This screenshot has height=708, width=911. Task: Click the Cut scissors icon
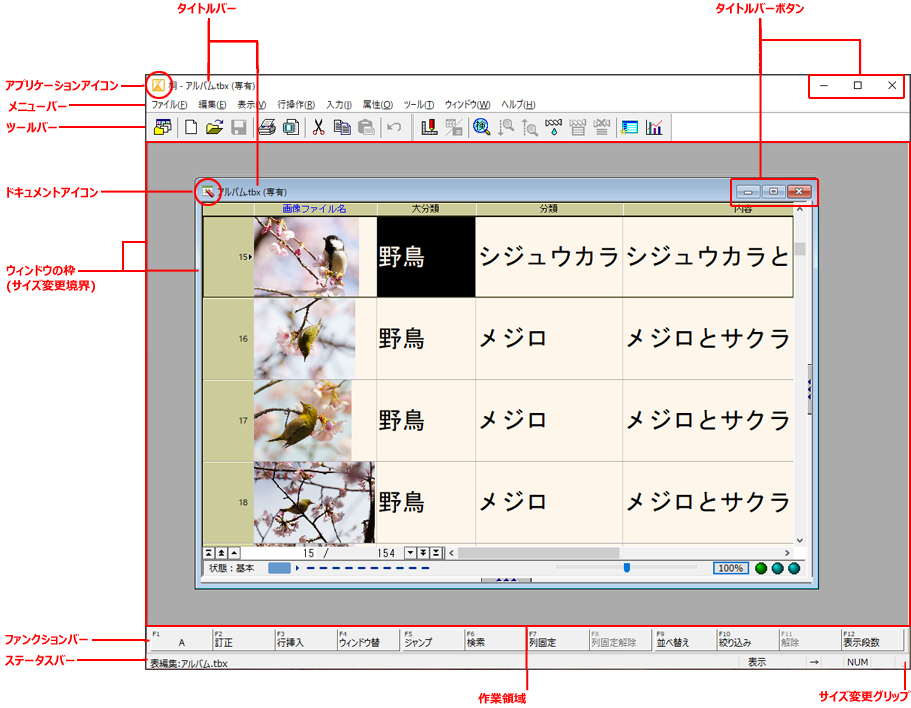(318, 128)
